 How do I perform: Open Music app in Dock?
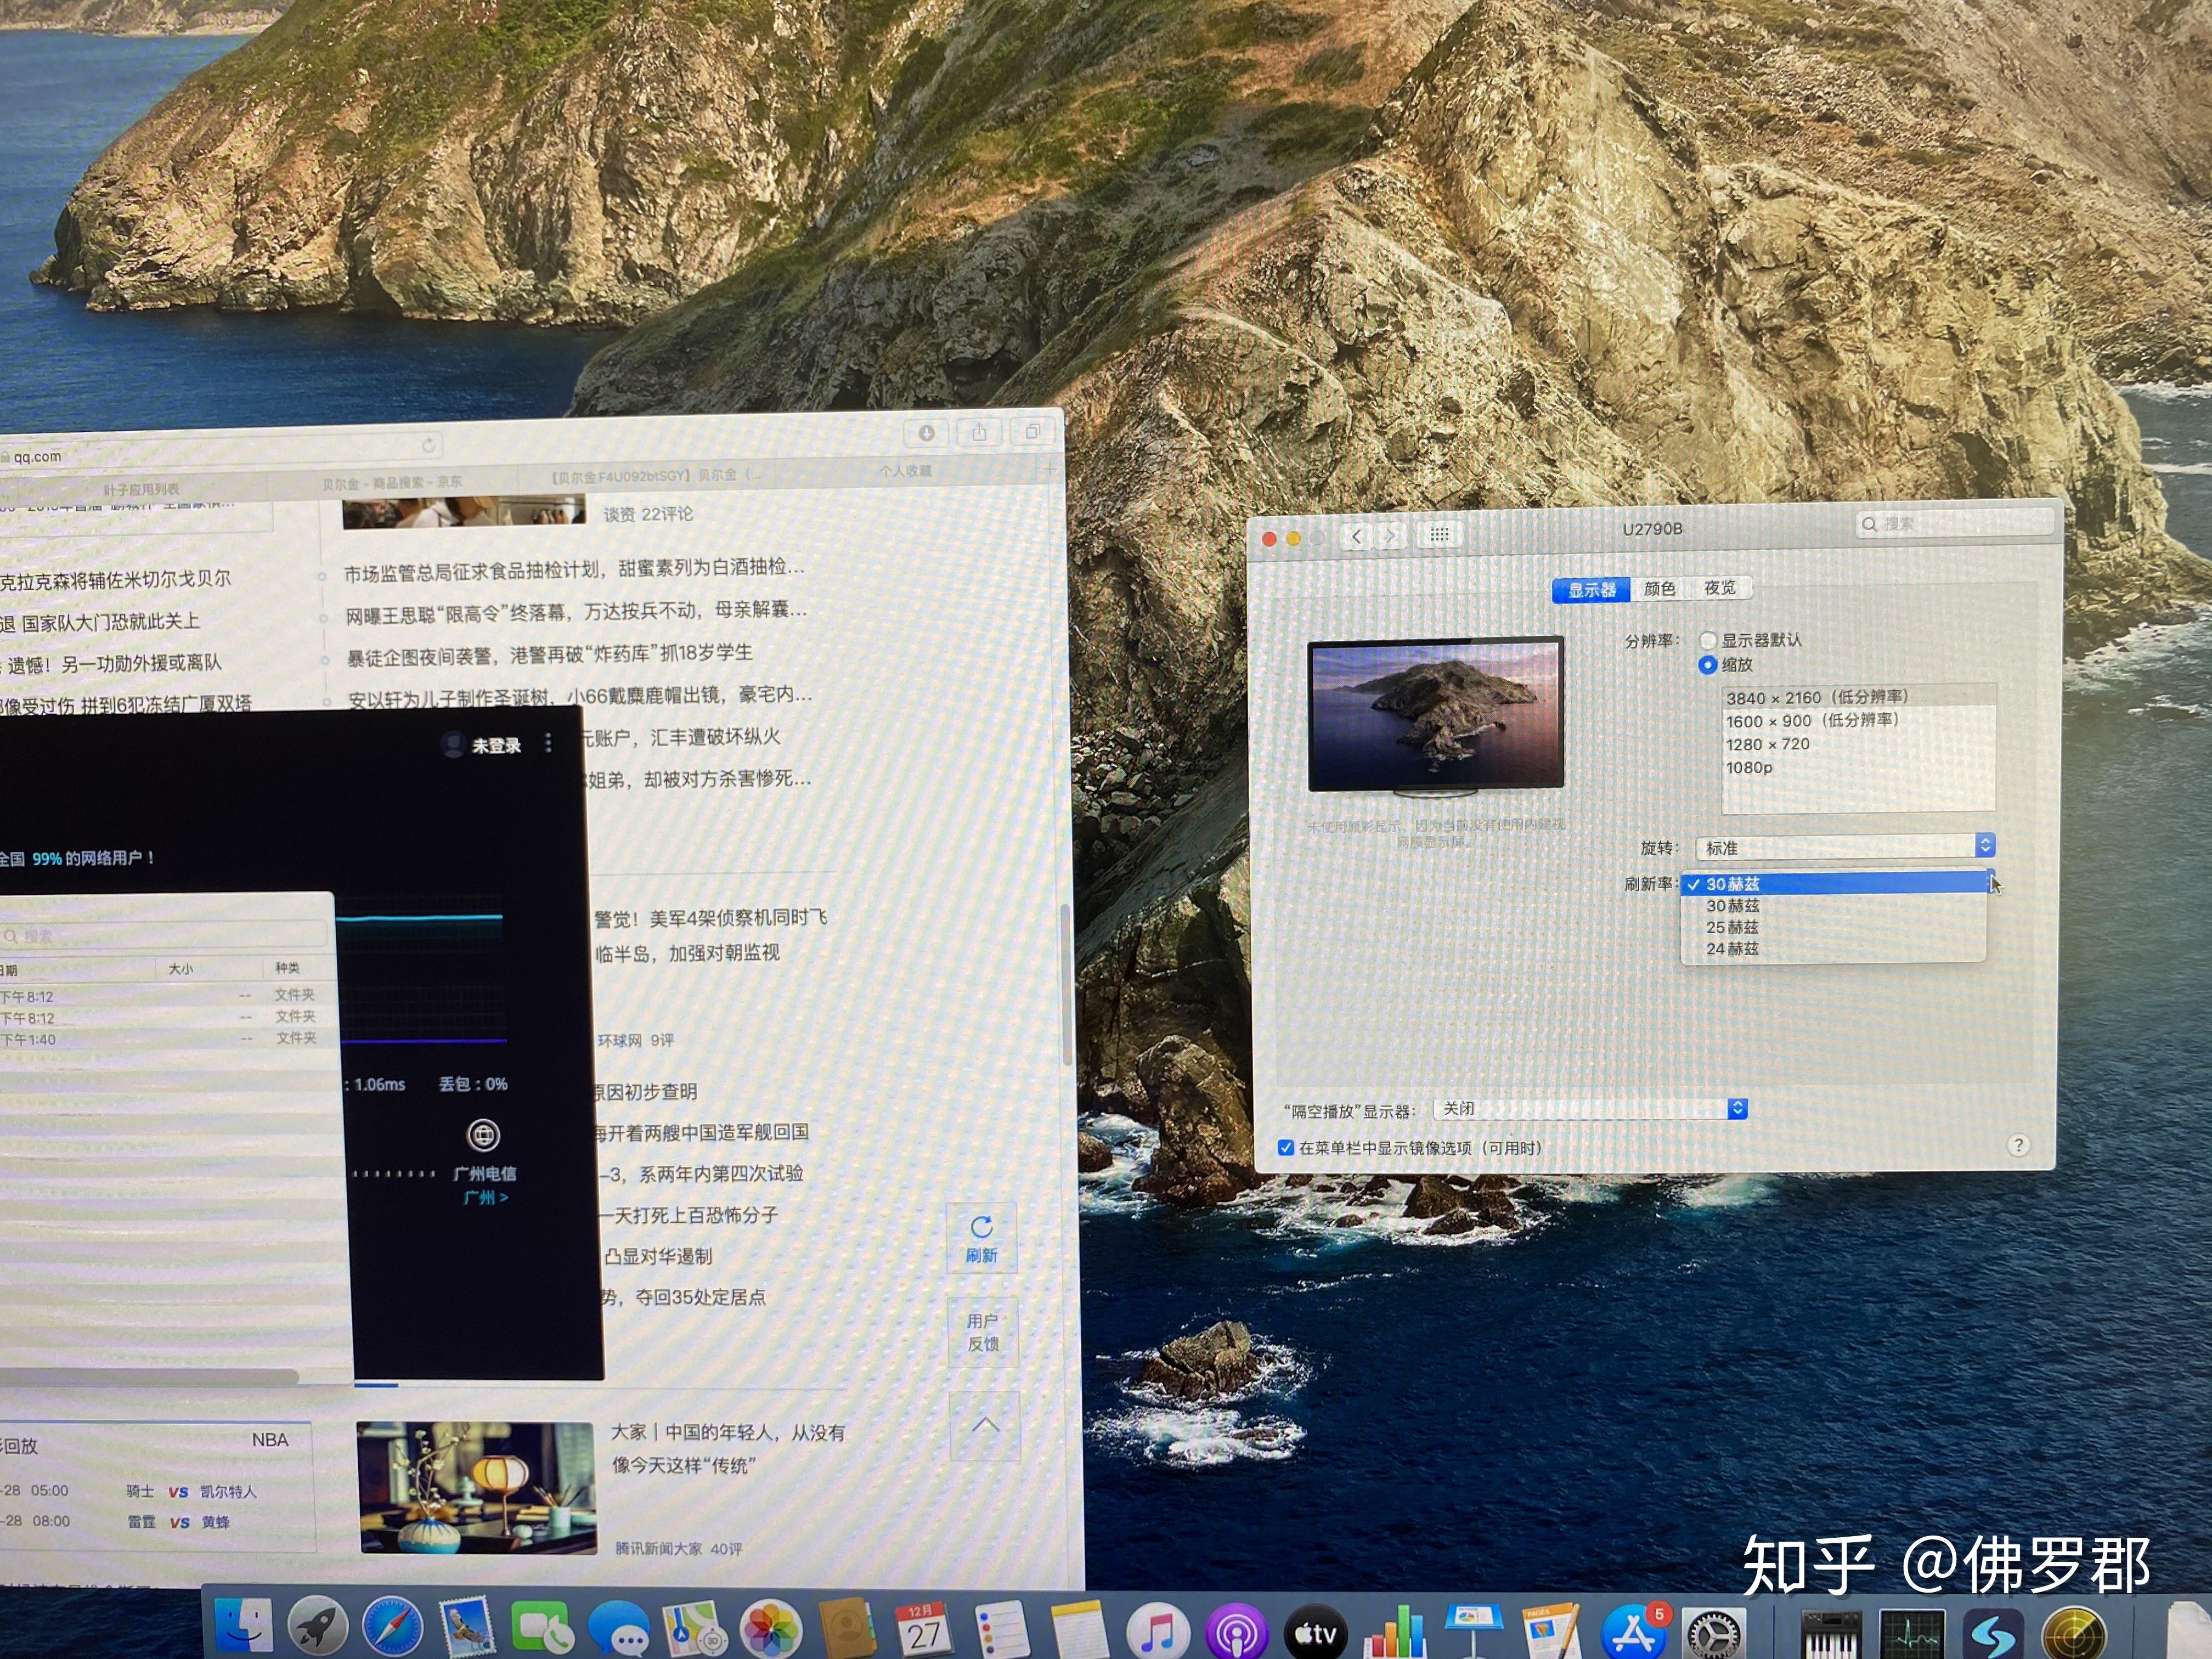point(1158,1632)
